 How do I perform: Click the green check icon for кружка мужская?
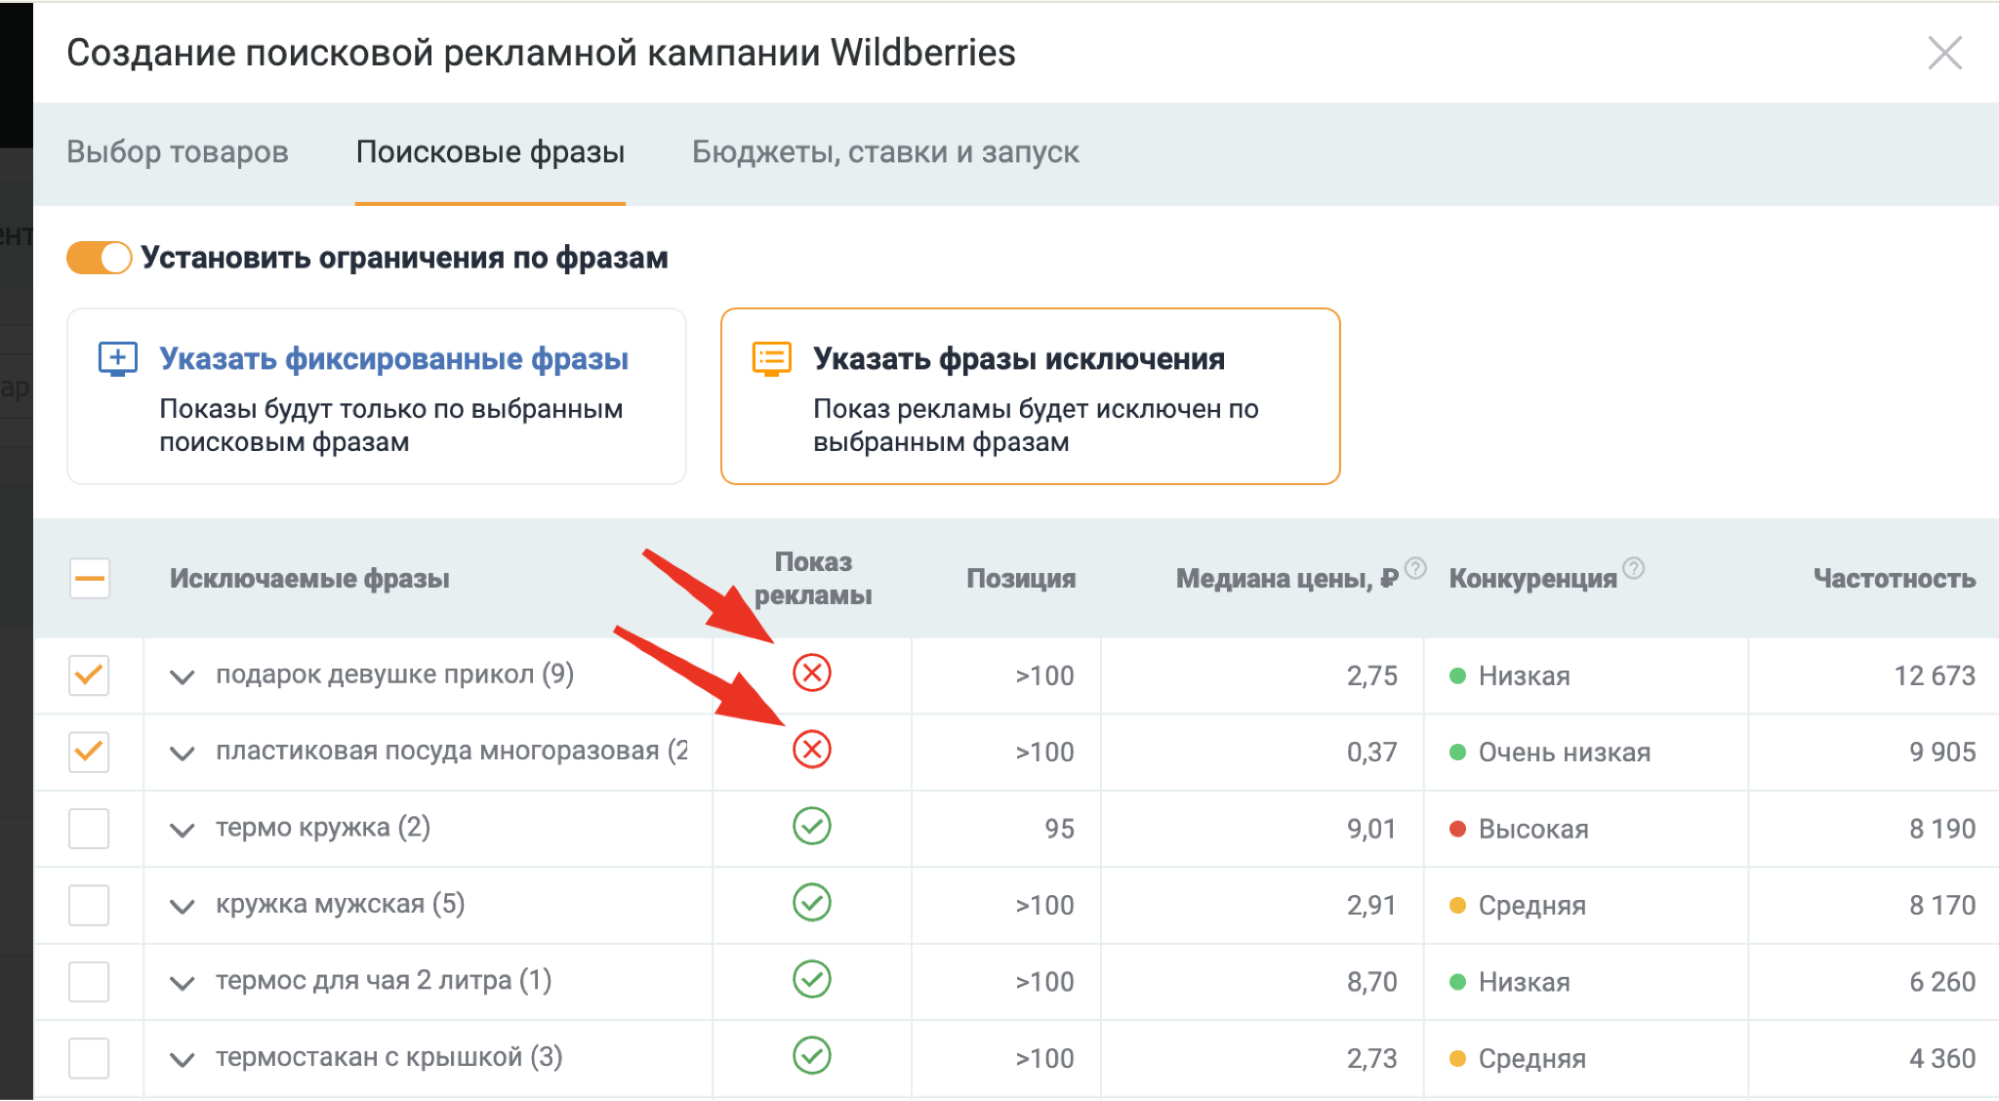[x=812, y=902]
